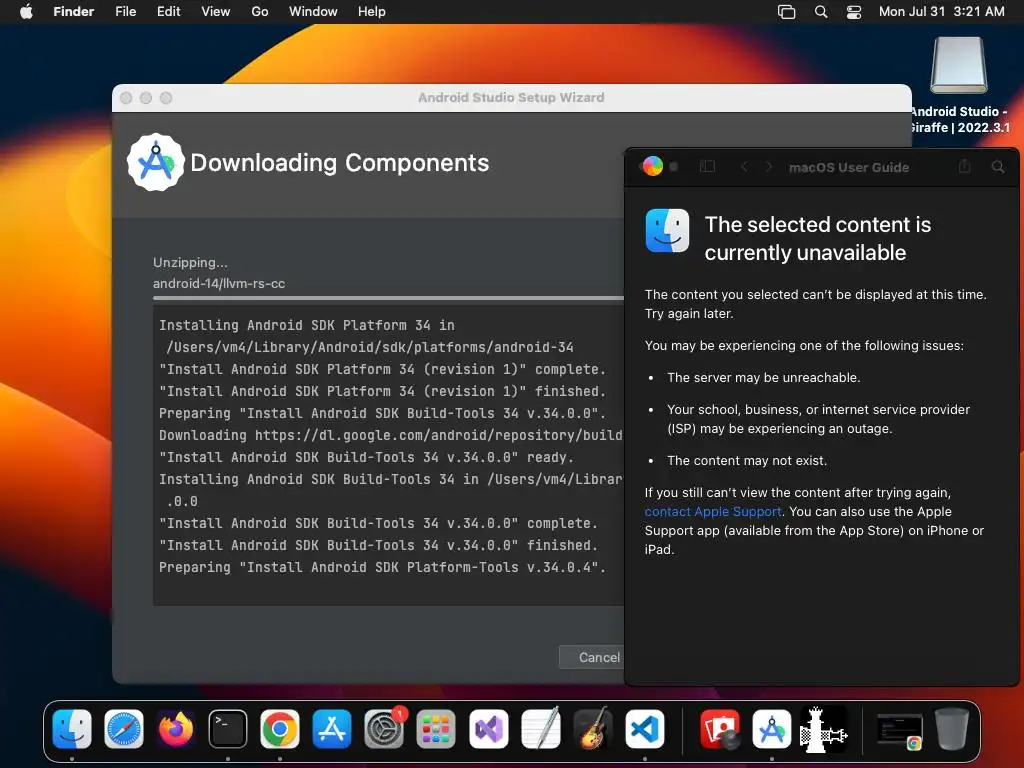Click log line starting 'Downloading https://dl.google.com'
This screenshot has height=768, width=1024.
pyautogui.click(x=391, y=435)
